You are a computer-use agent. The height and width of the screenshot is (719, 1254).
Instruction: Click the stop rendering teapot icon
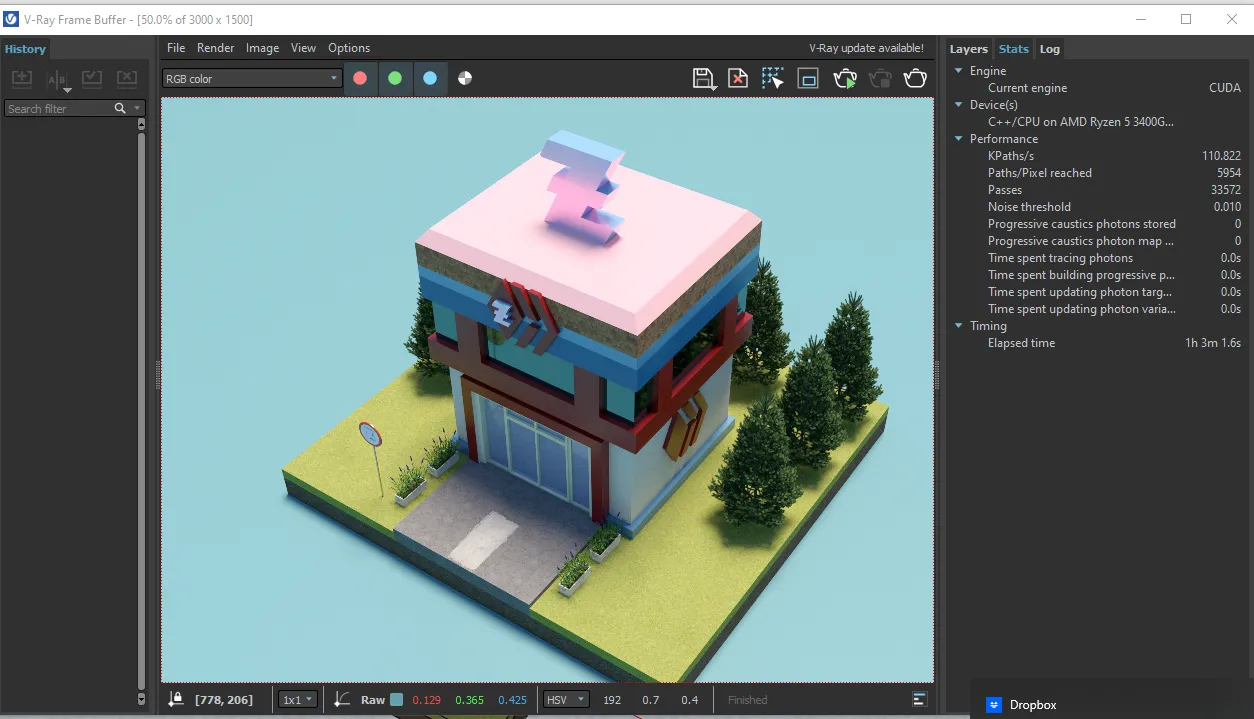click(880, 78)
